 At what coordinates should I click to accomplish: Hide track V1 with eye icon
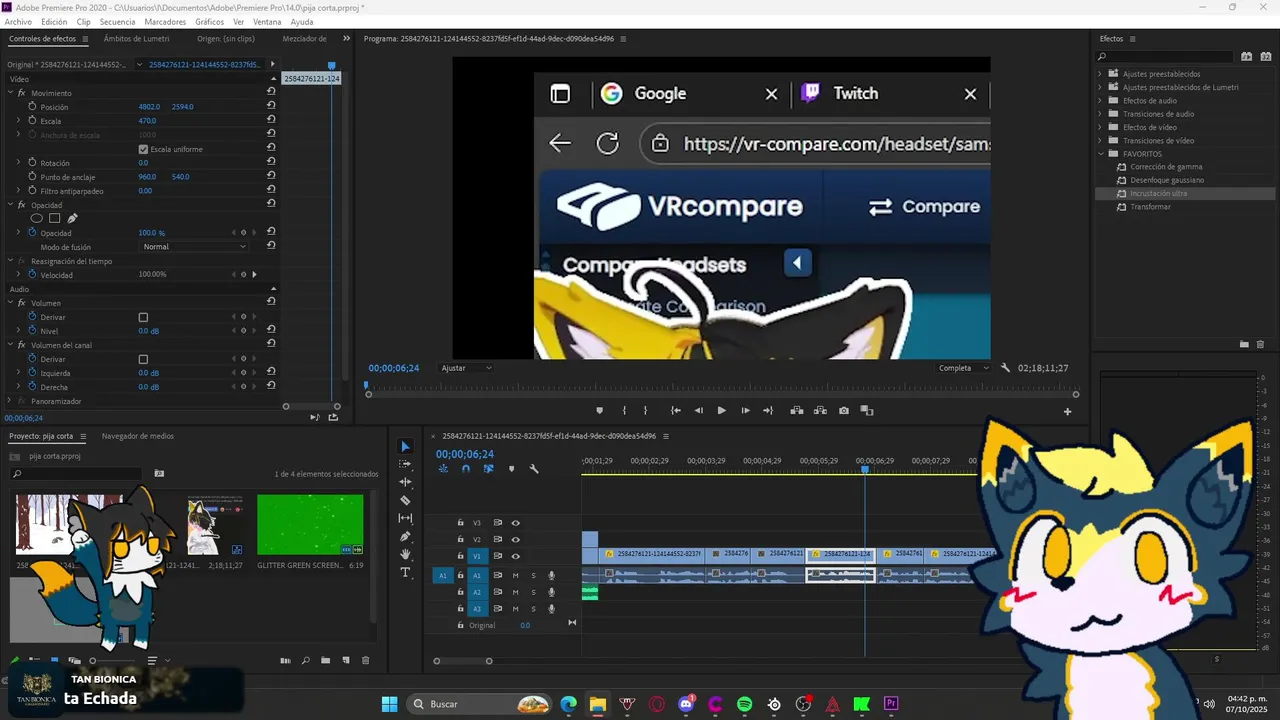516,556
